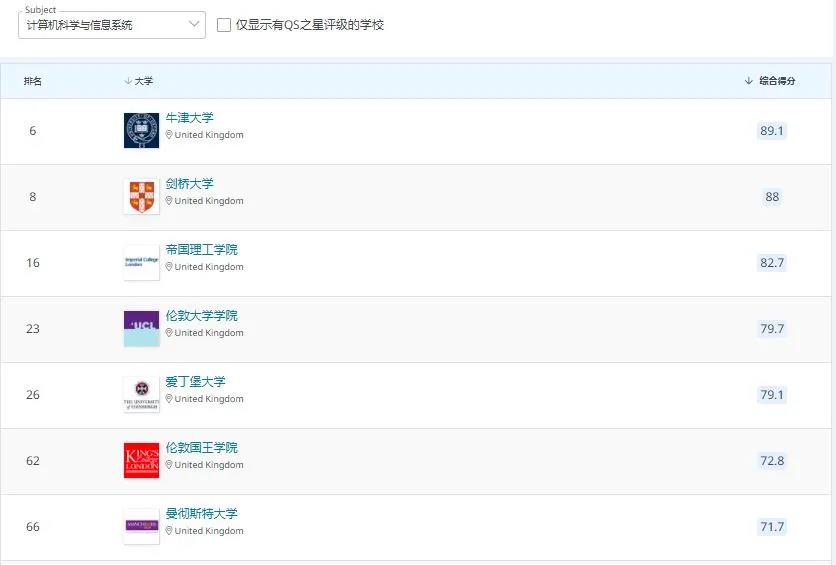Image resolution: width=836 pixels, height=565 pixels.
Task: Click the sort arrow beside 综合得分 header
Action: 749,81
